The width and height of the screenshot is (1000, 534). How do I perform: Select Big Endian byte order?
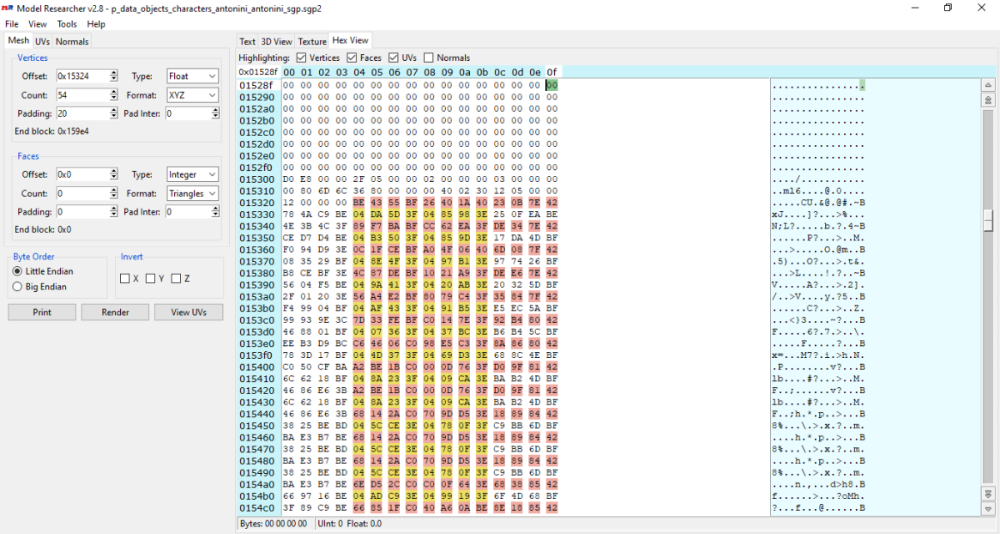pos(17,287)
